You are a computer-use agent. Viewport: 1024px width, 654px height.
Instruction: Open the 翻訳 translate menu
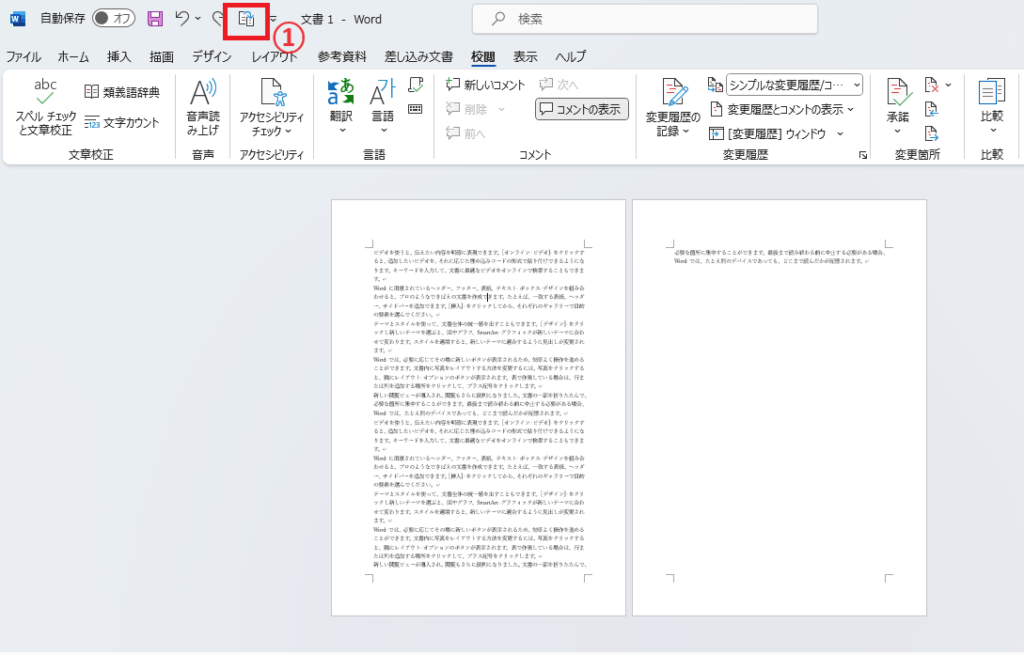click(341, 107)
